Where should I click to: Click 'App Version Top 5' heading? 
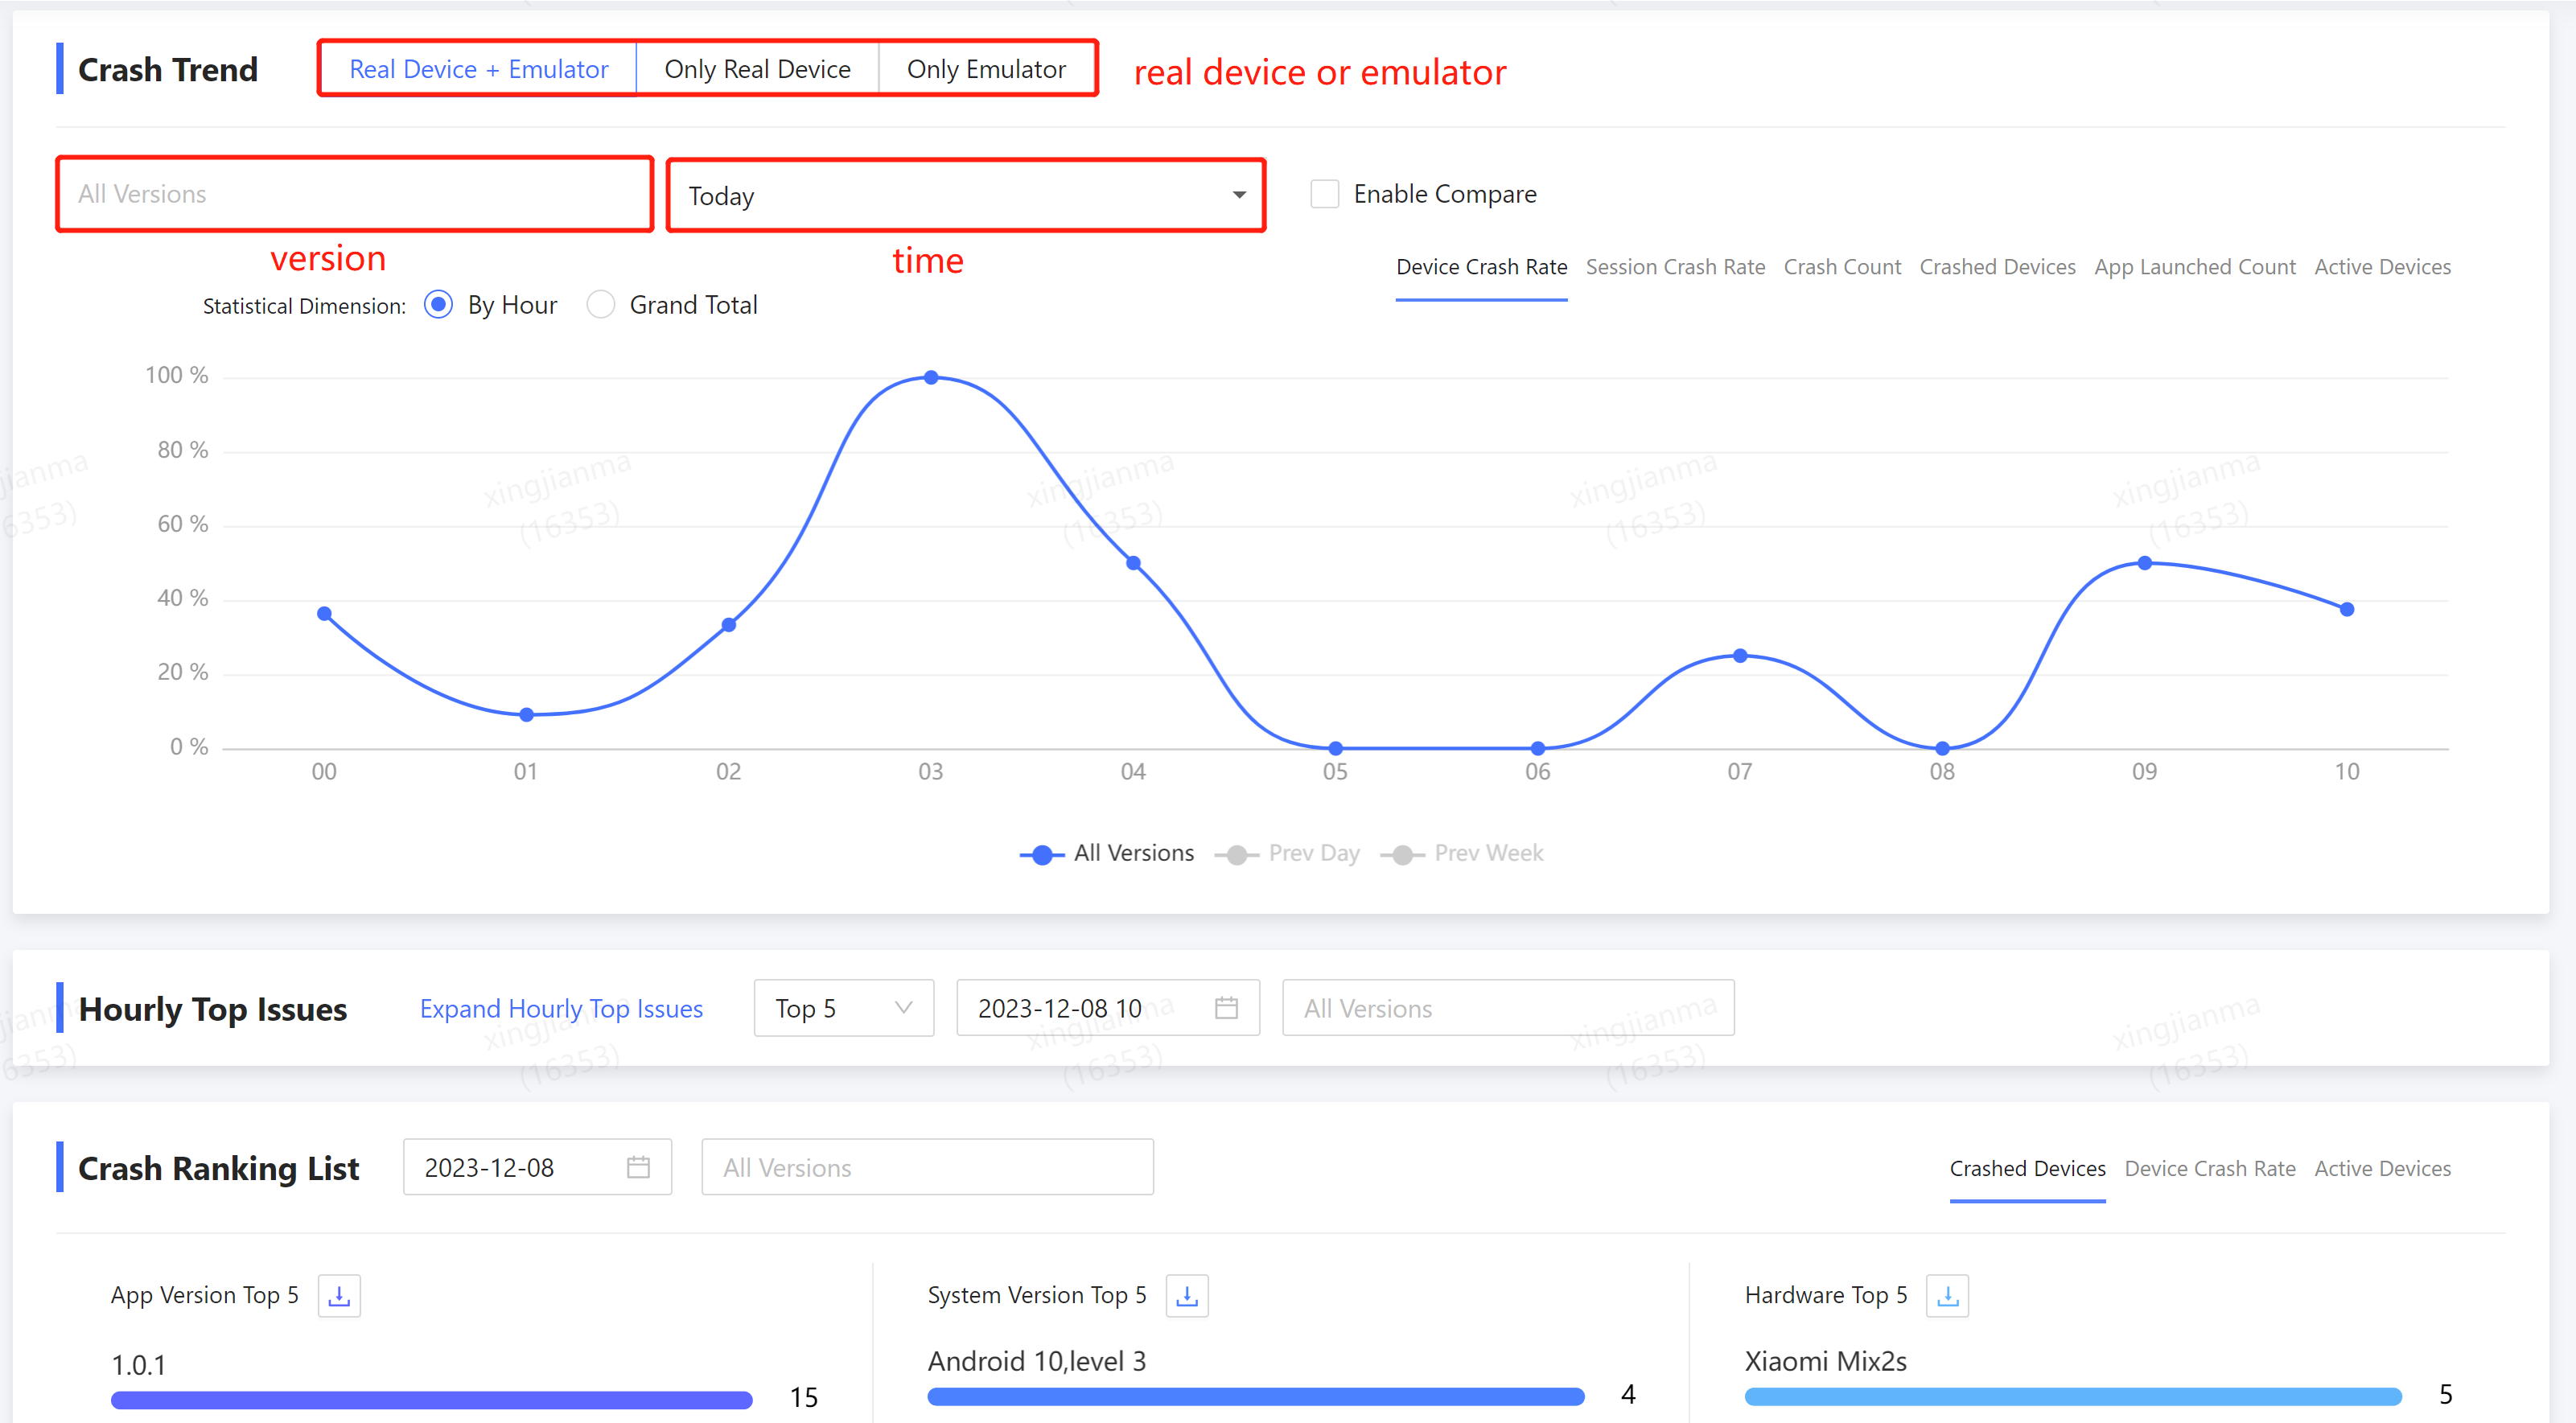tap(204, 1295)
